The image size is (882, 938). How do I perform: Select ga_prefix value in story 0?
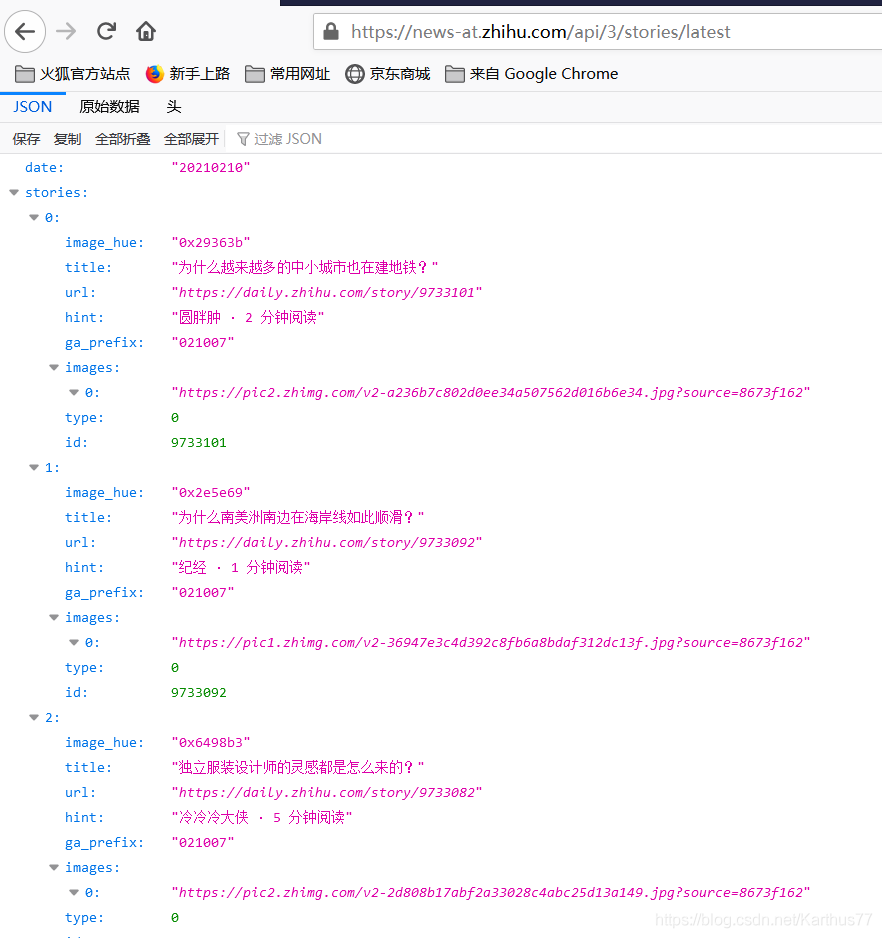click(203, 343)
